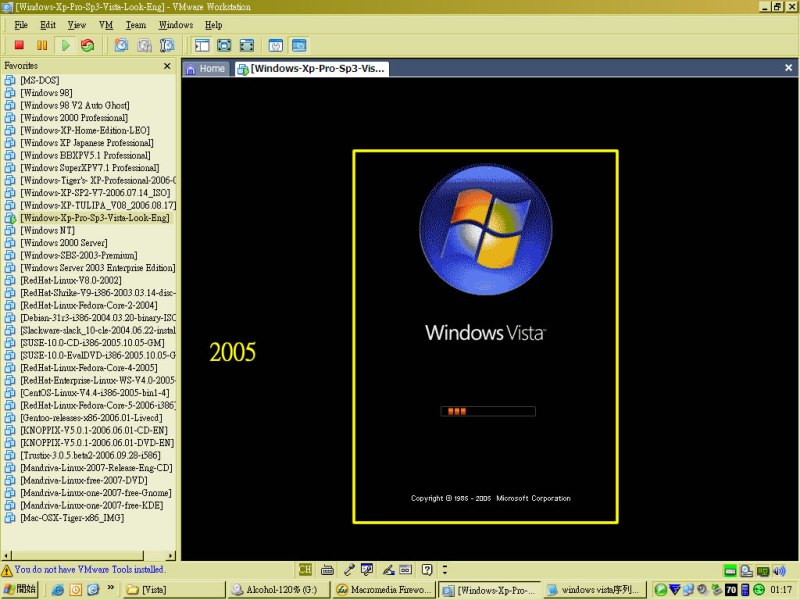Close the Favorites panel

pos(167,66)
